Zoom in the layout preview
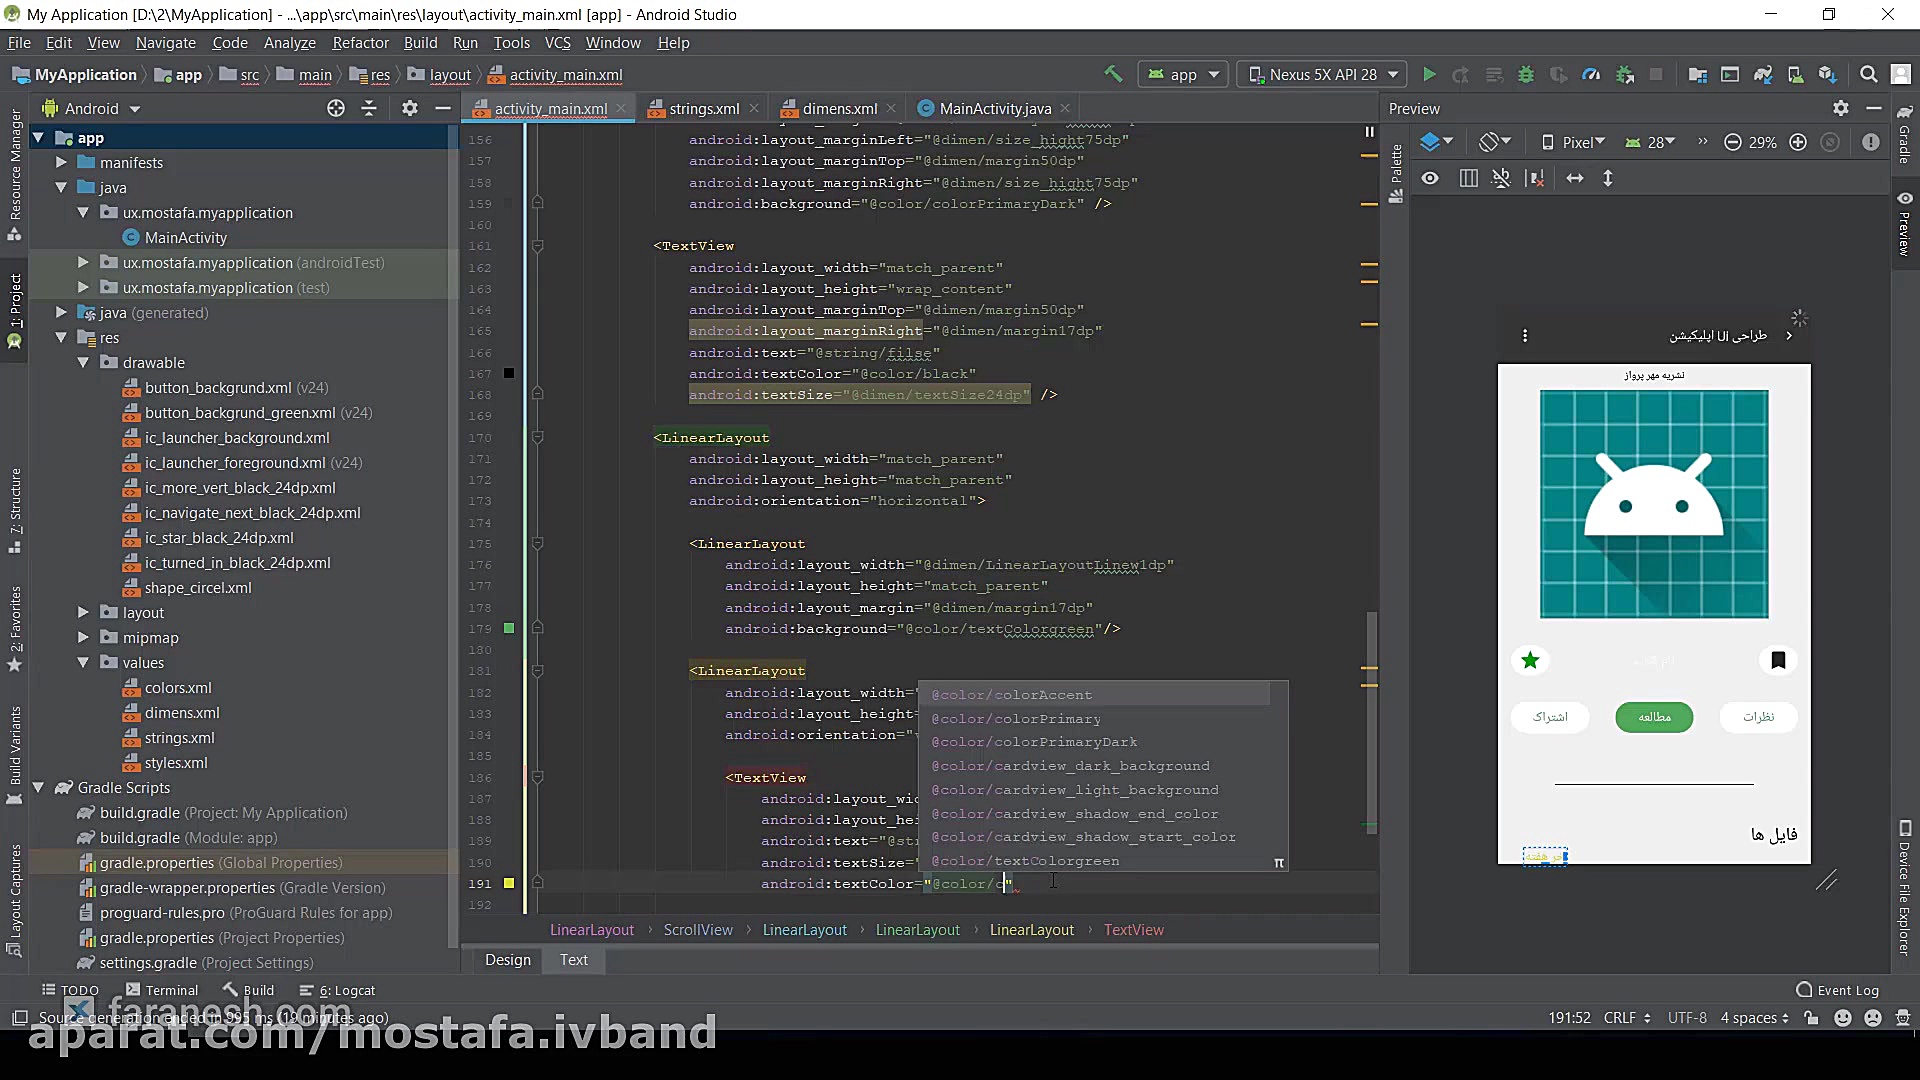Image resolution: width=1920 pixels, height=1080 pixels. tap(1798, 142)
